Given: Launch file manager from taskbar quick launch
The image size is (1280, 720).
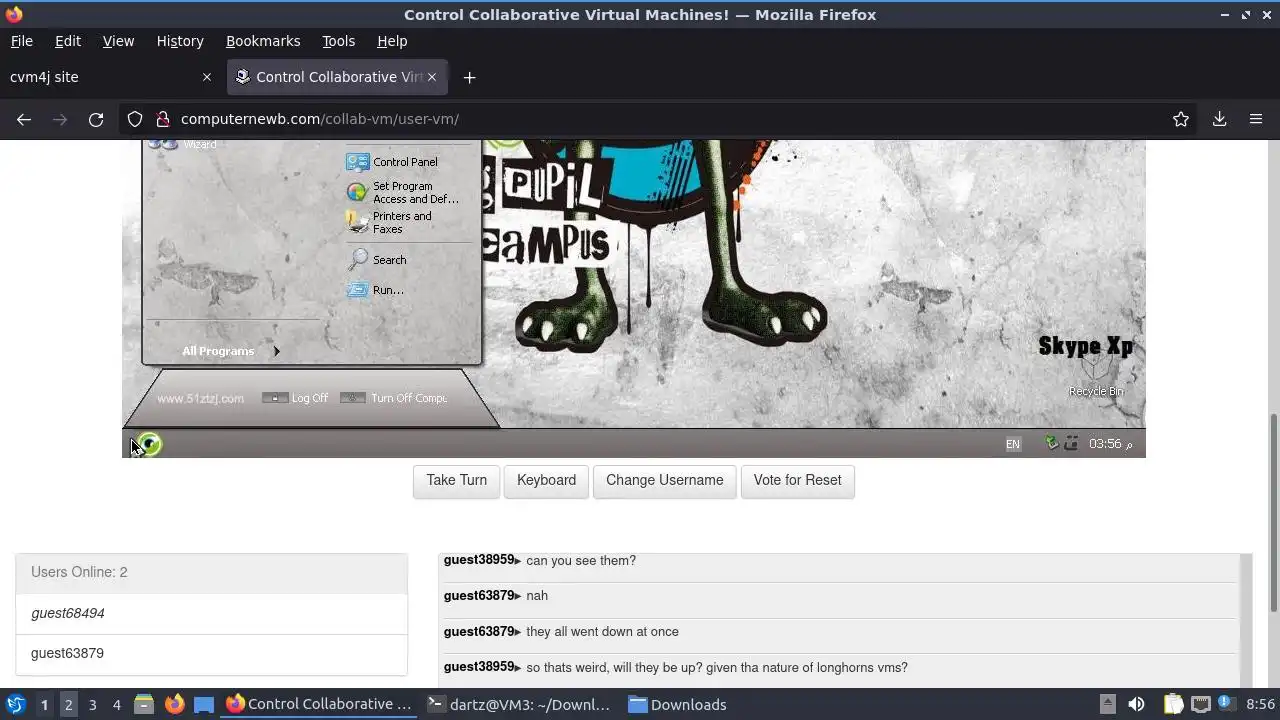Looking at the screenshot, I should coord(144,705).
